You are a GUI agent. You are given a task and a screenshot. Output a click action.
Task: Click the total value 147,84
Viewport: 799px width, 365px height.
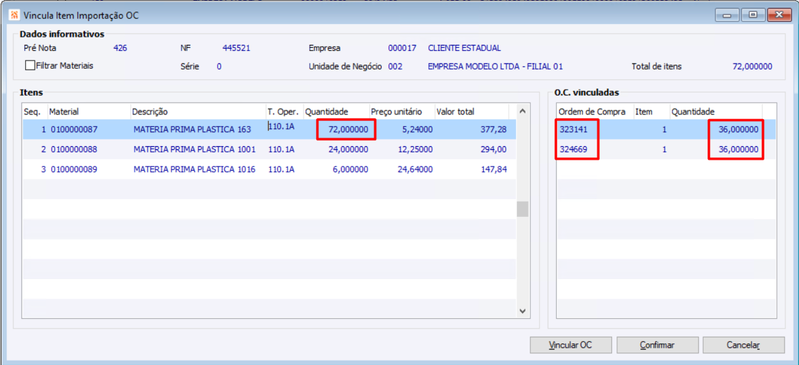[494, 169]
